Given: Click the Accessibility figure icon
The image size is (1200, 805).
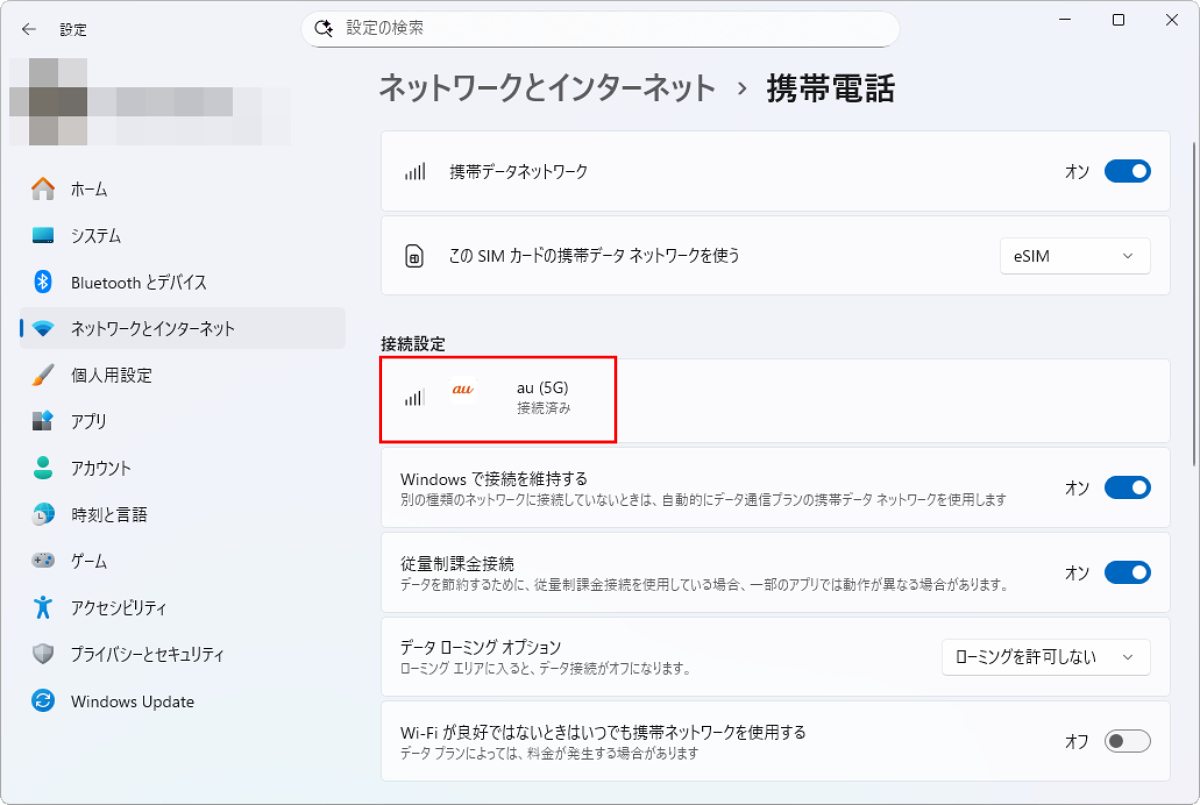Looking at the screenshot, I should tap(43, 607).
